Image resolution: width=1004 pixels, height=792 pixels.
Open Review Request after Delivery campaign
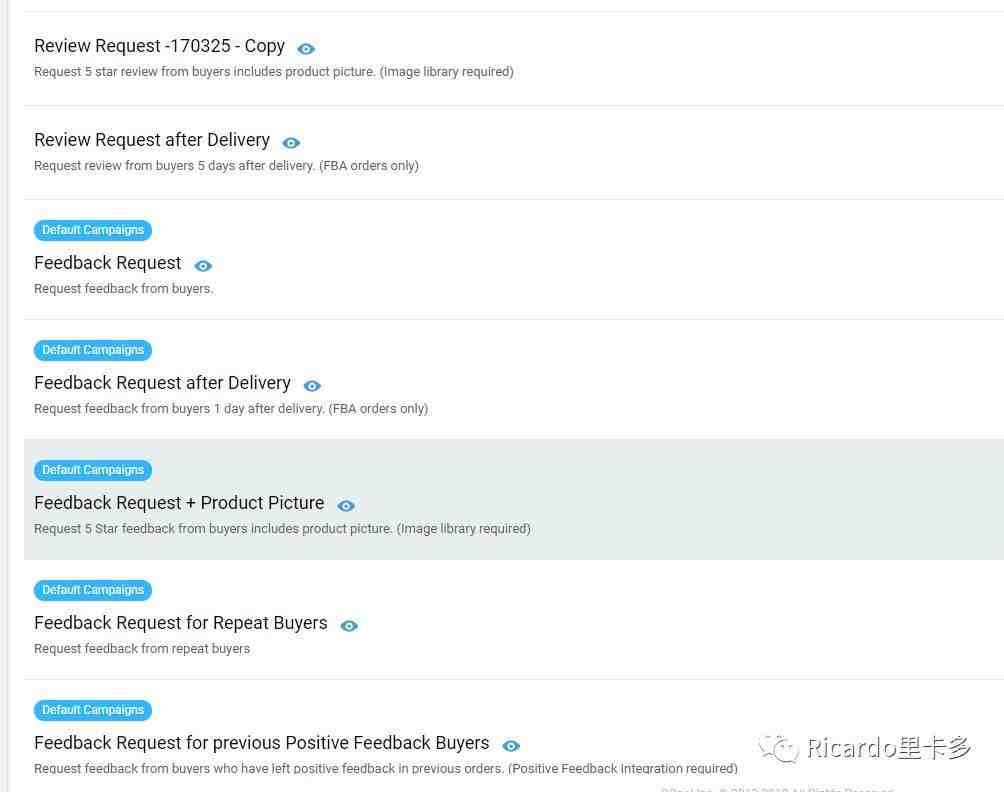(x=152, y=140)
